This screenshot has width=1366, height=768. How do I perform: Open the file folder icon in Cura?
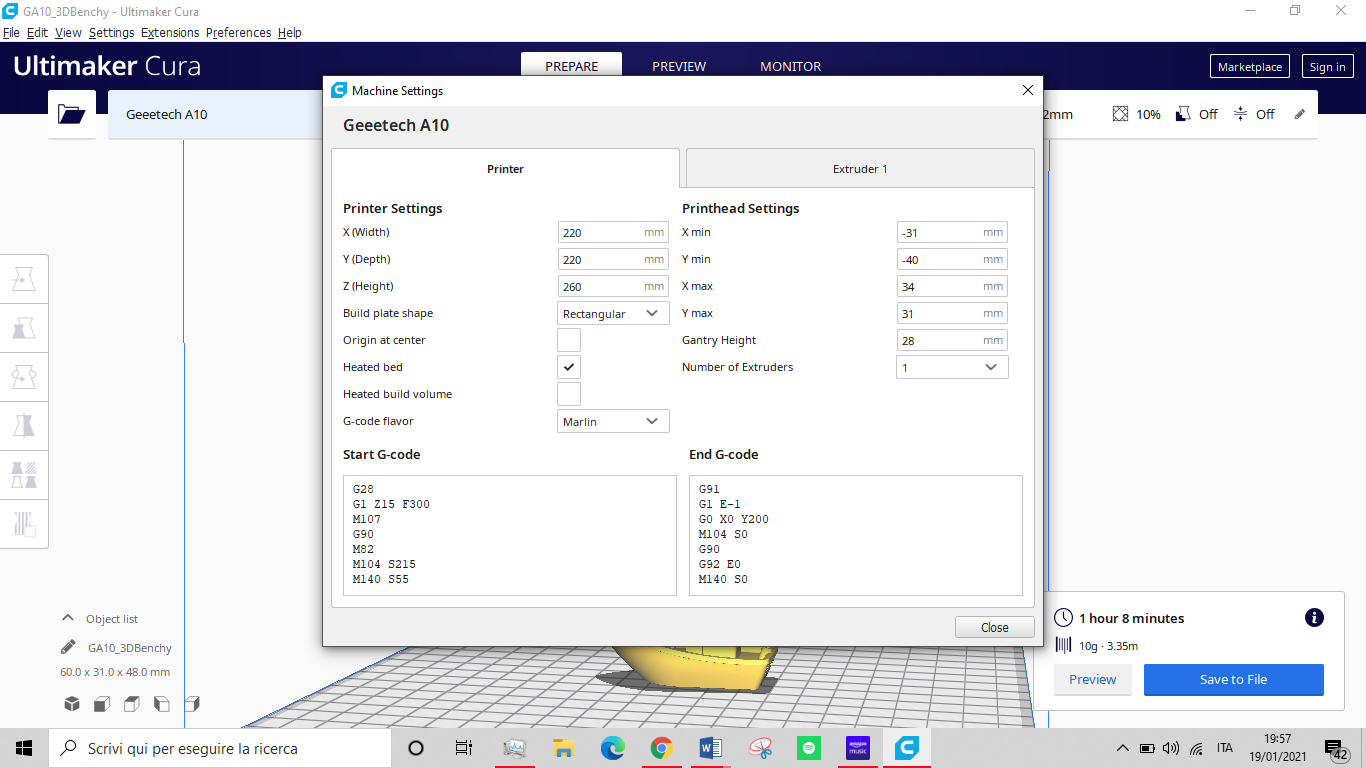(x=72, y=114)
